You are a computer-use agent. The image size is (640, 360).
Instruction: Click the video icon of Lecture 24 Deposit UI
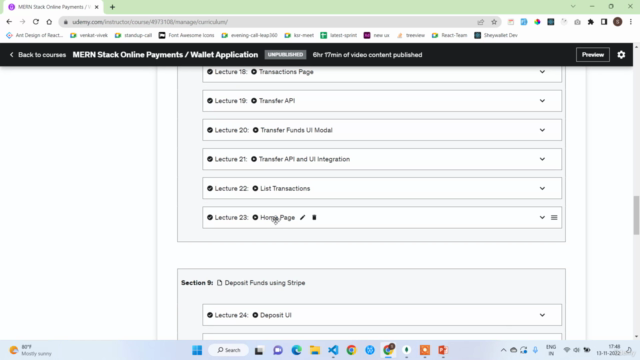(x=255, y=315)
